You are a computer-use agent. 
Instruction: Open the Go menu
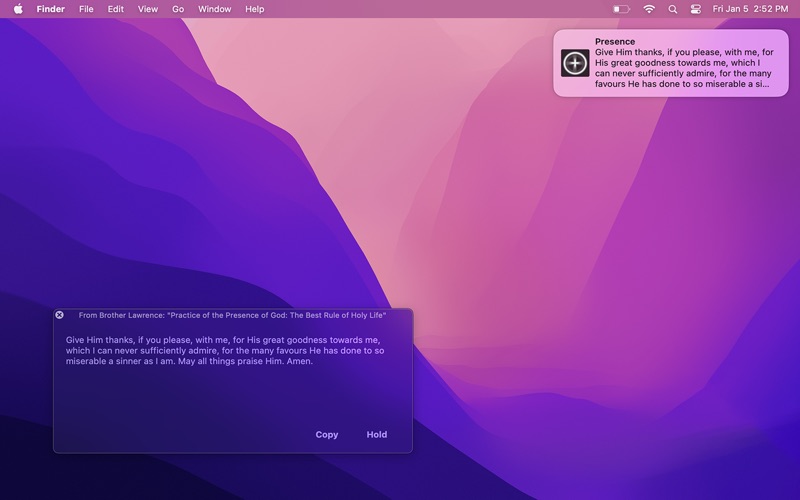coord(178,9)
